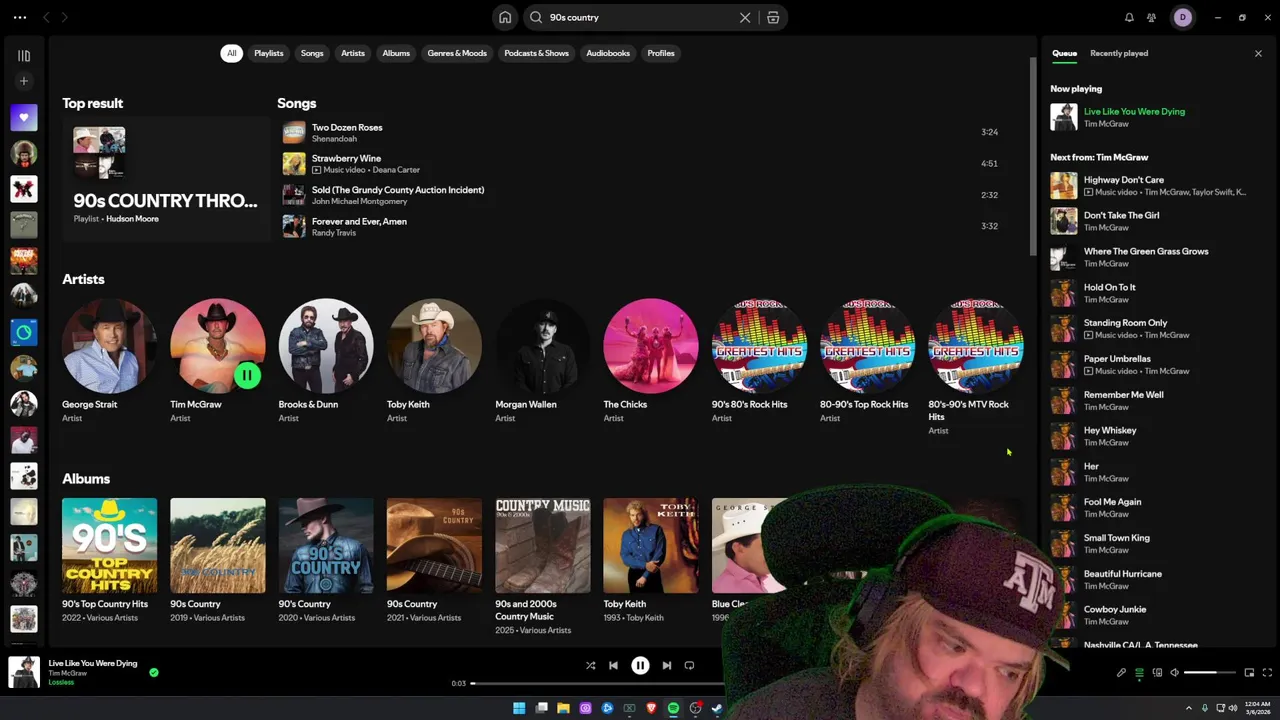Image resolution: width=1280 pixels, height=720 pixels.
Task: Open the miniplayer icon
Action: (x=1249, y=673)
